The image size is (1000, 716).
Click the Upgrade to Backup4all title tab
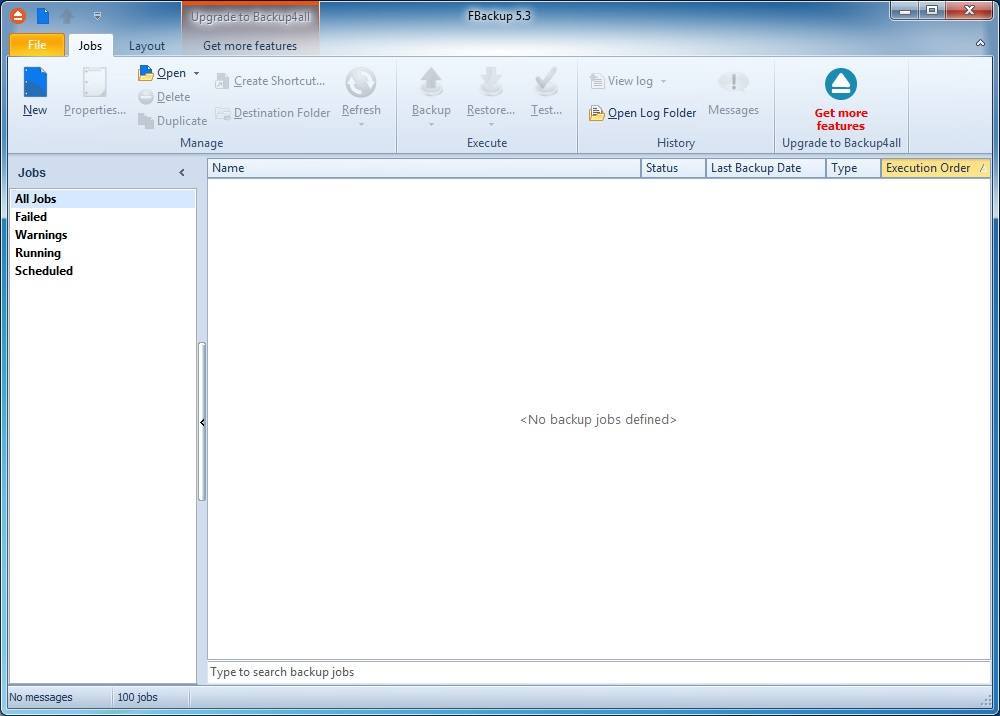coord(251,17)
